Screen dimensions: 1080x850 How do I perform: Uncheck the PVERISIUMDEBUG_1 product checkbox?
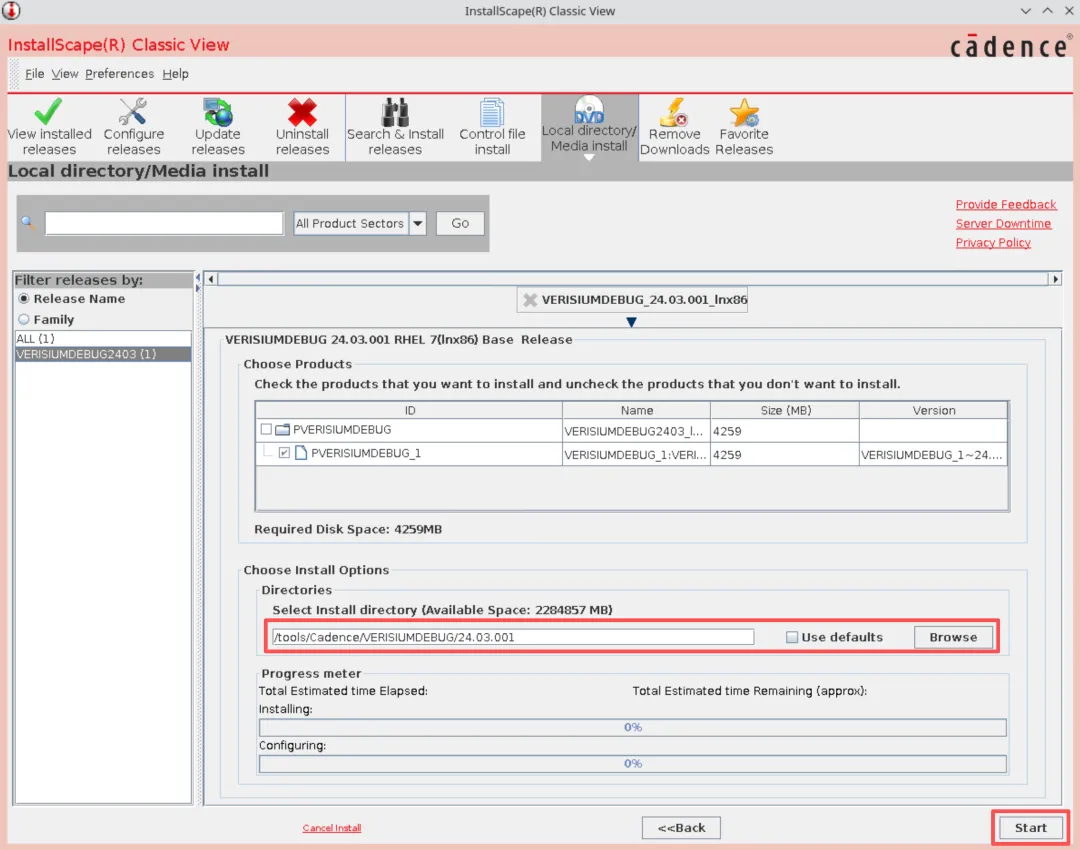[x=284, y=453]
